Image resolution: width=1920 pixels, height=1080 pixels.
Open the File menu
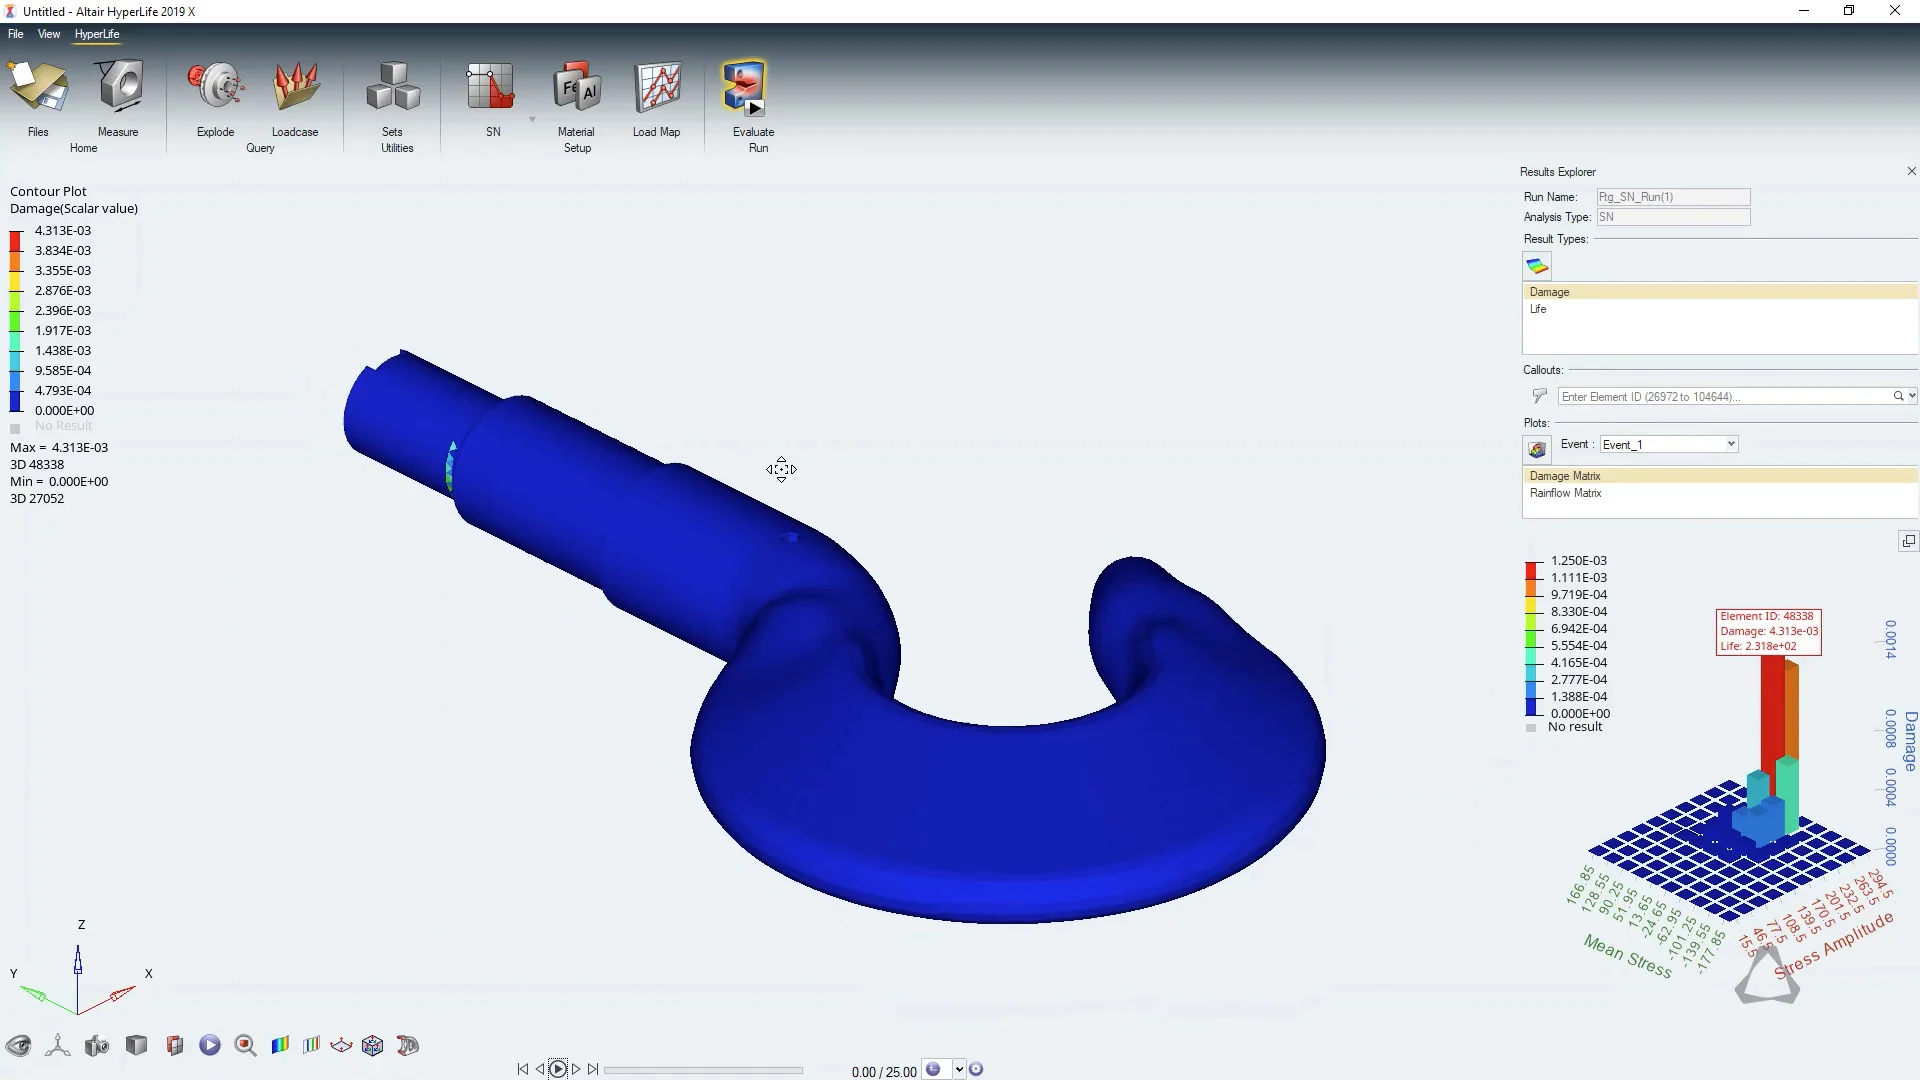pyautogui.click(x=16, y=34)
